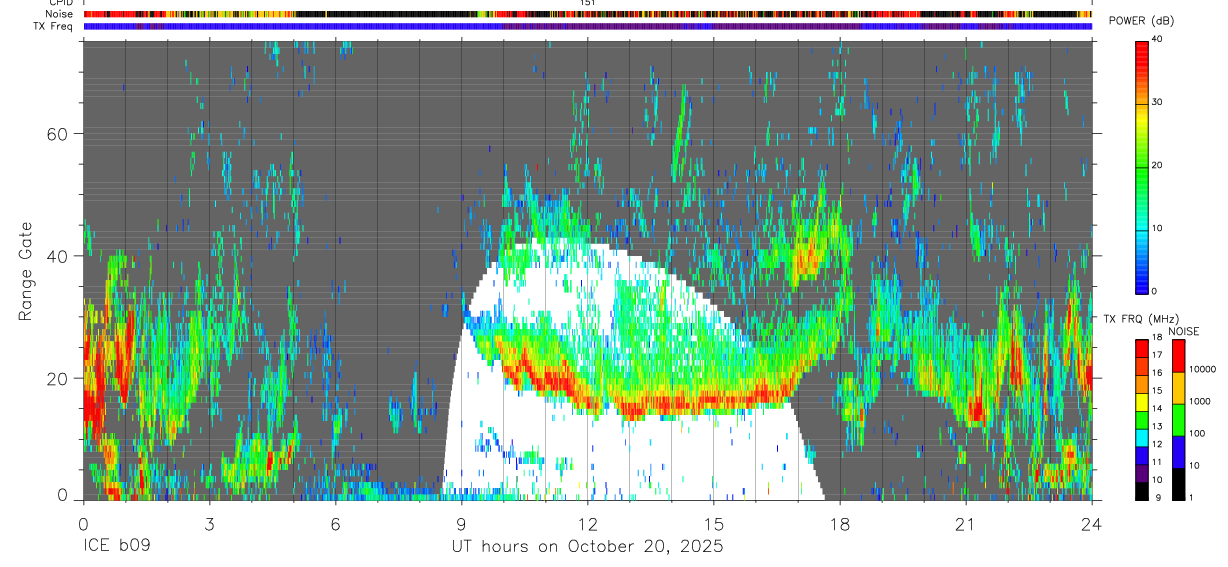The width and height of the screenshot is (1228, 567).
Task: Click the 100 tick on the noise scale
Action: (1198, 433)
